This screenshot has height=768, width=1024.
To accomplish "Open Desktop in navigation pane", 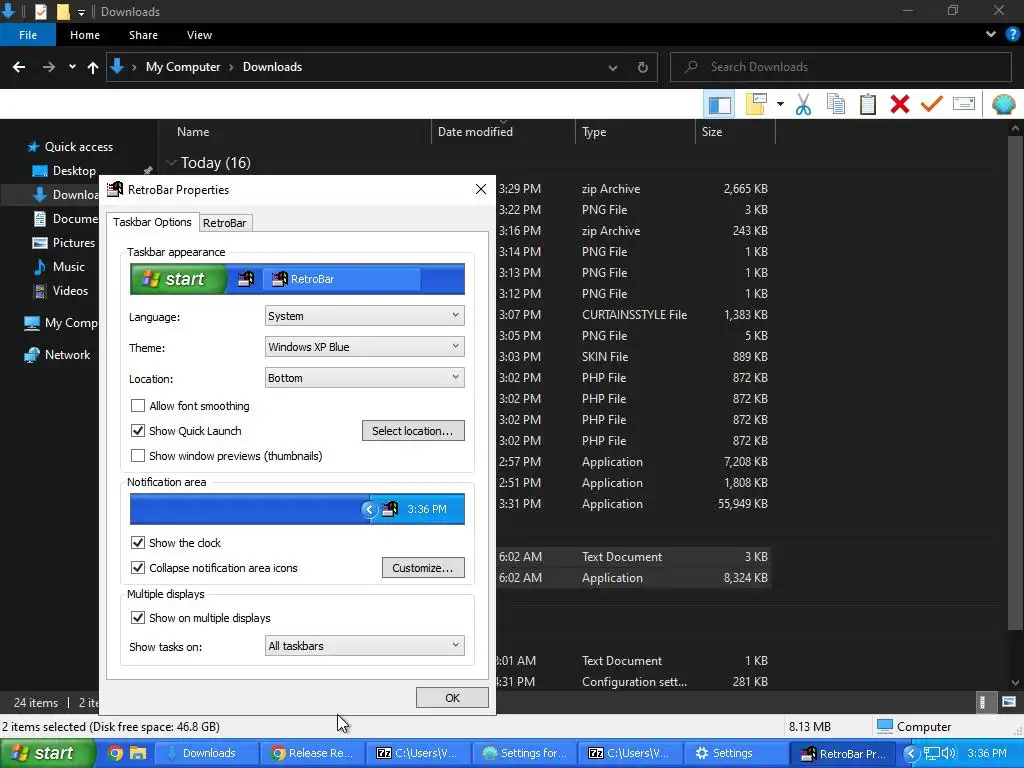I will pos(74,170).
